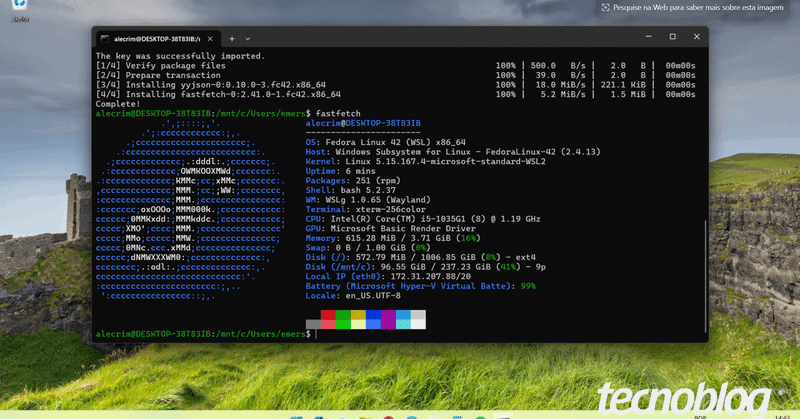Click '[2/4] Prepare transaction' line

158,75
